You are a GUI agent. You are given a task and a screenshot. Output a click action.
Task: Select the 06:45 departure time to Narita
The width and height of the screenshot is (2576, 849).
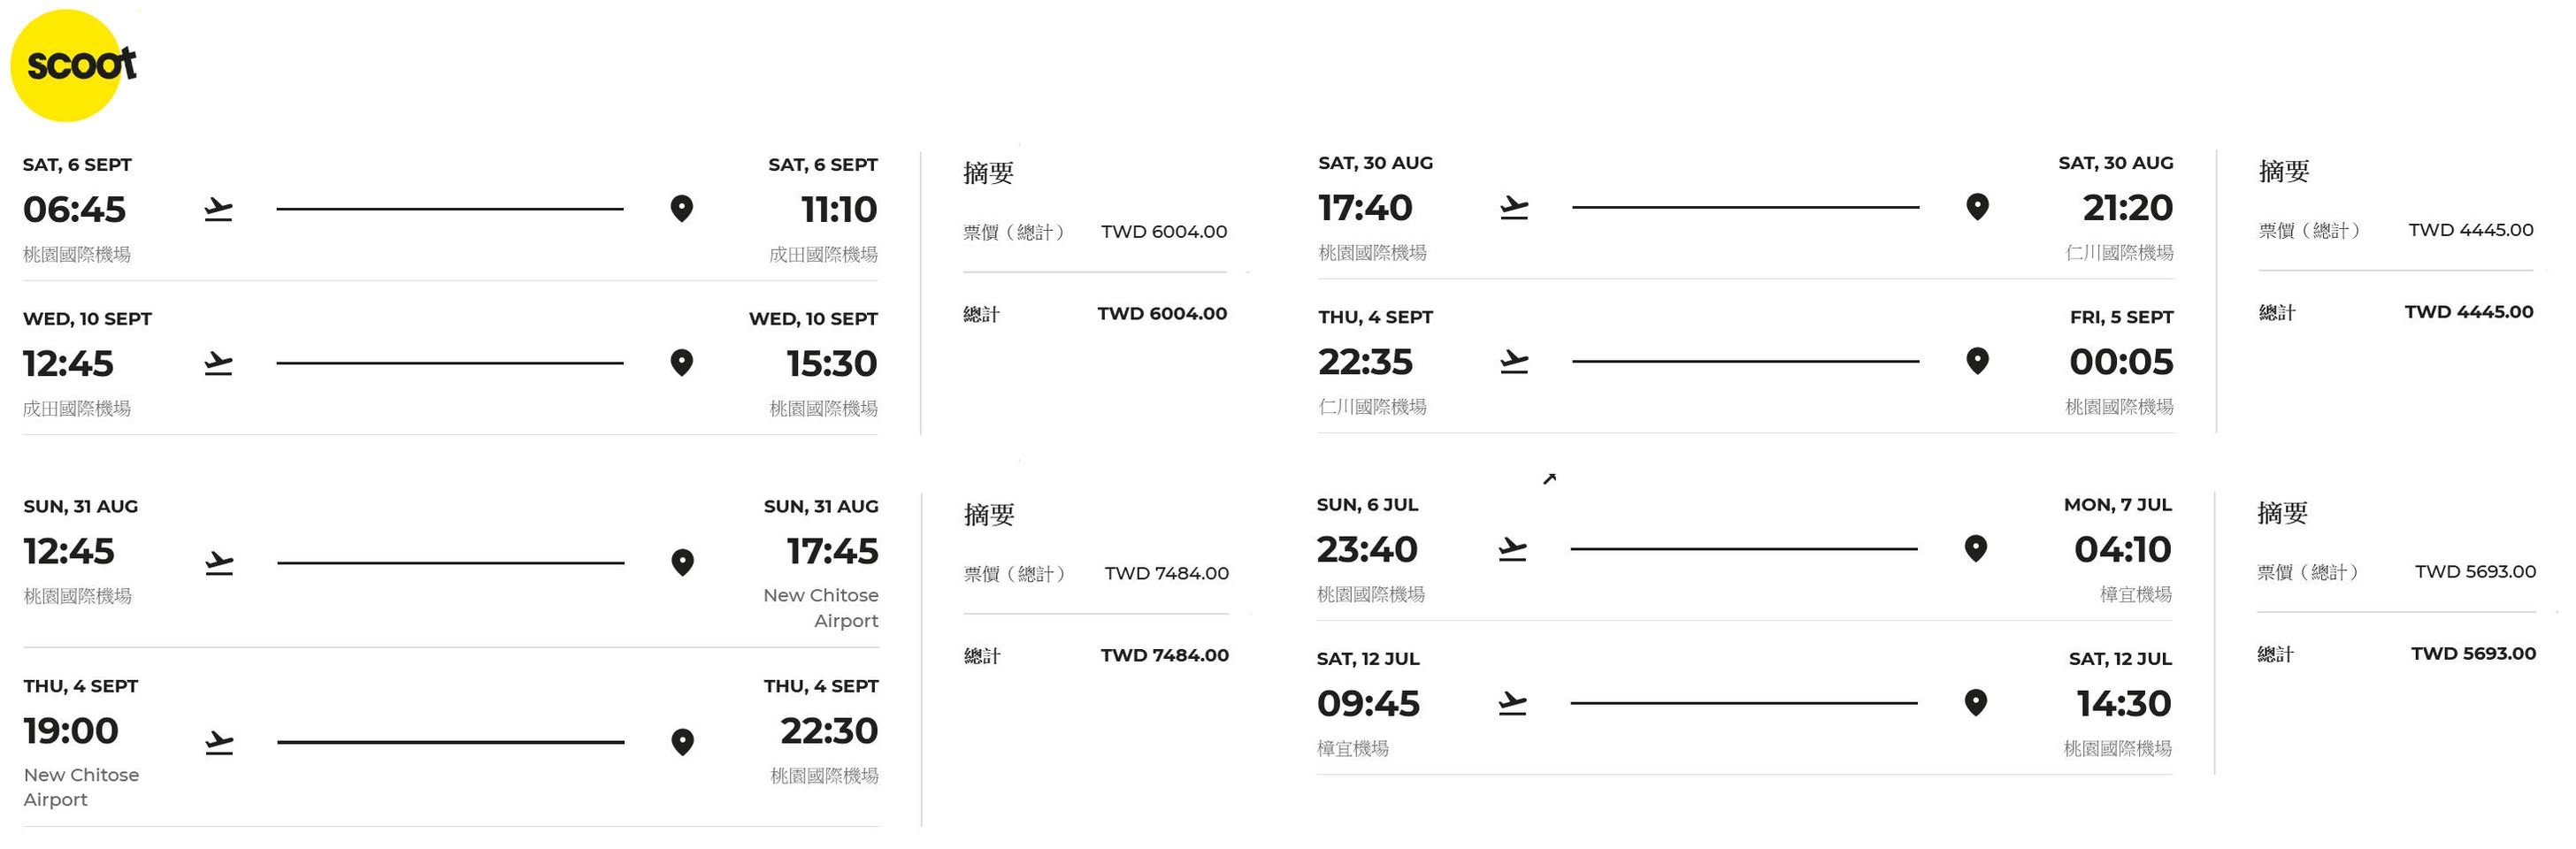(x=74, y=210)
